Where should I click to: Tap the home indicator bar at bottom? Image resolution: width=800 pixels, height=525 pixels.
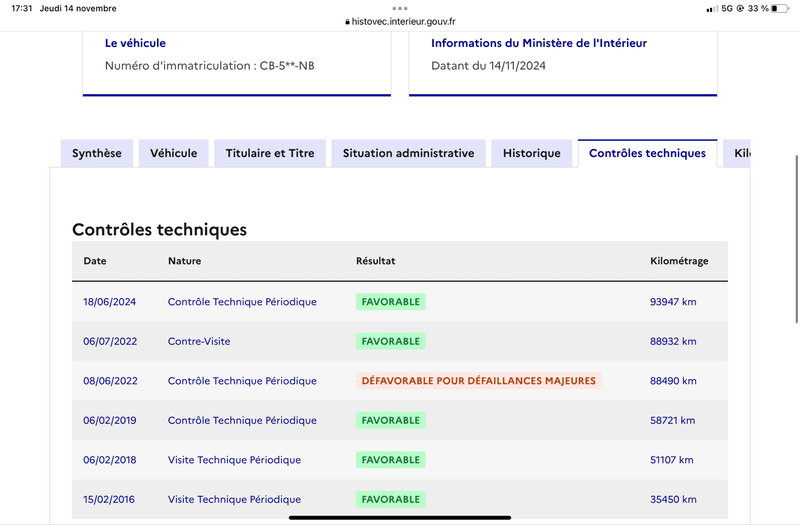coord(400,517)
